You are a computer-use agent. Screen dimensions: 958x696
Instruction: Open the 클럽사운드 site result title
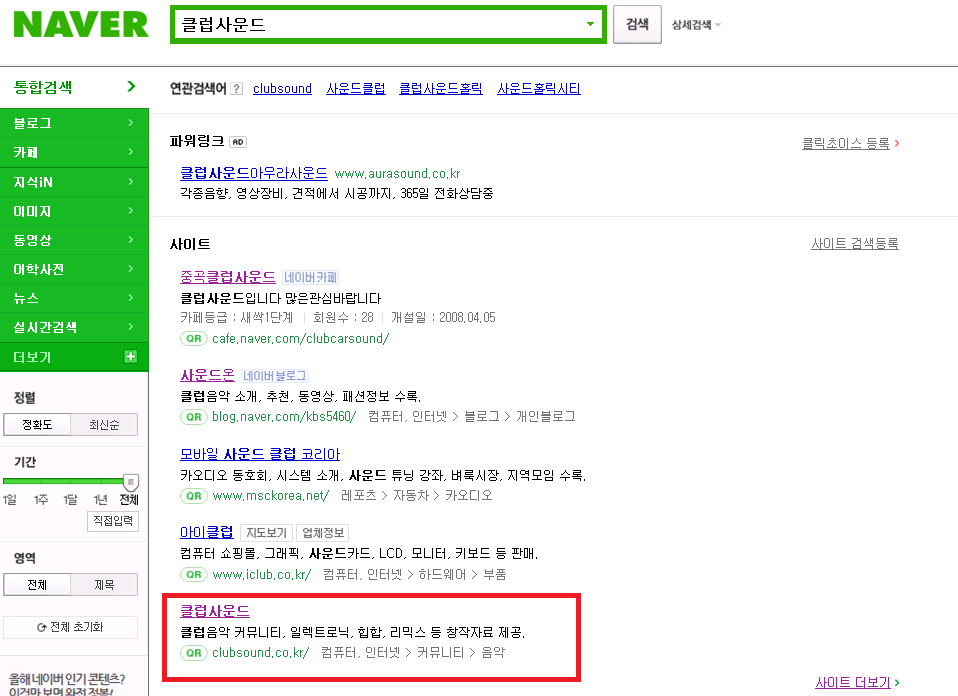(x=214, y=610)
